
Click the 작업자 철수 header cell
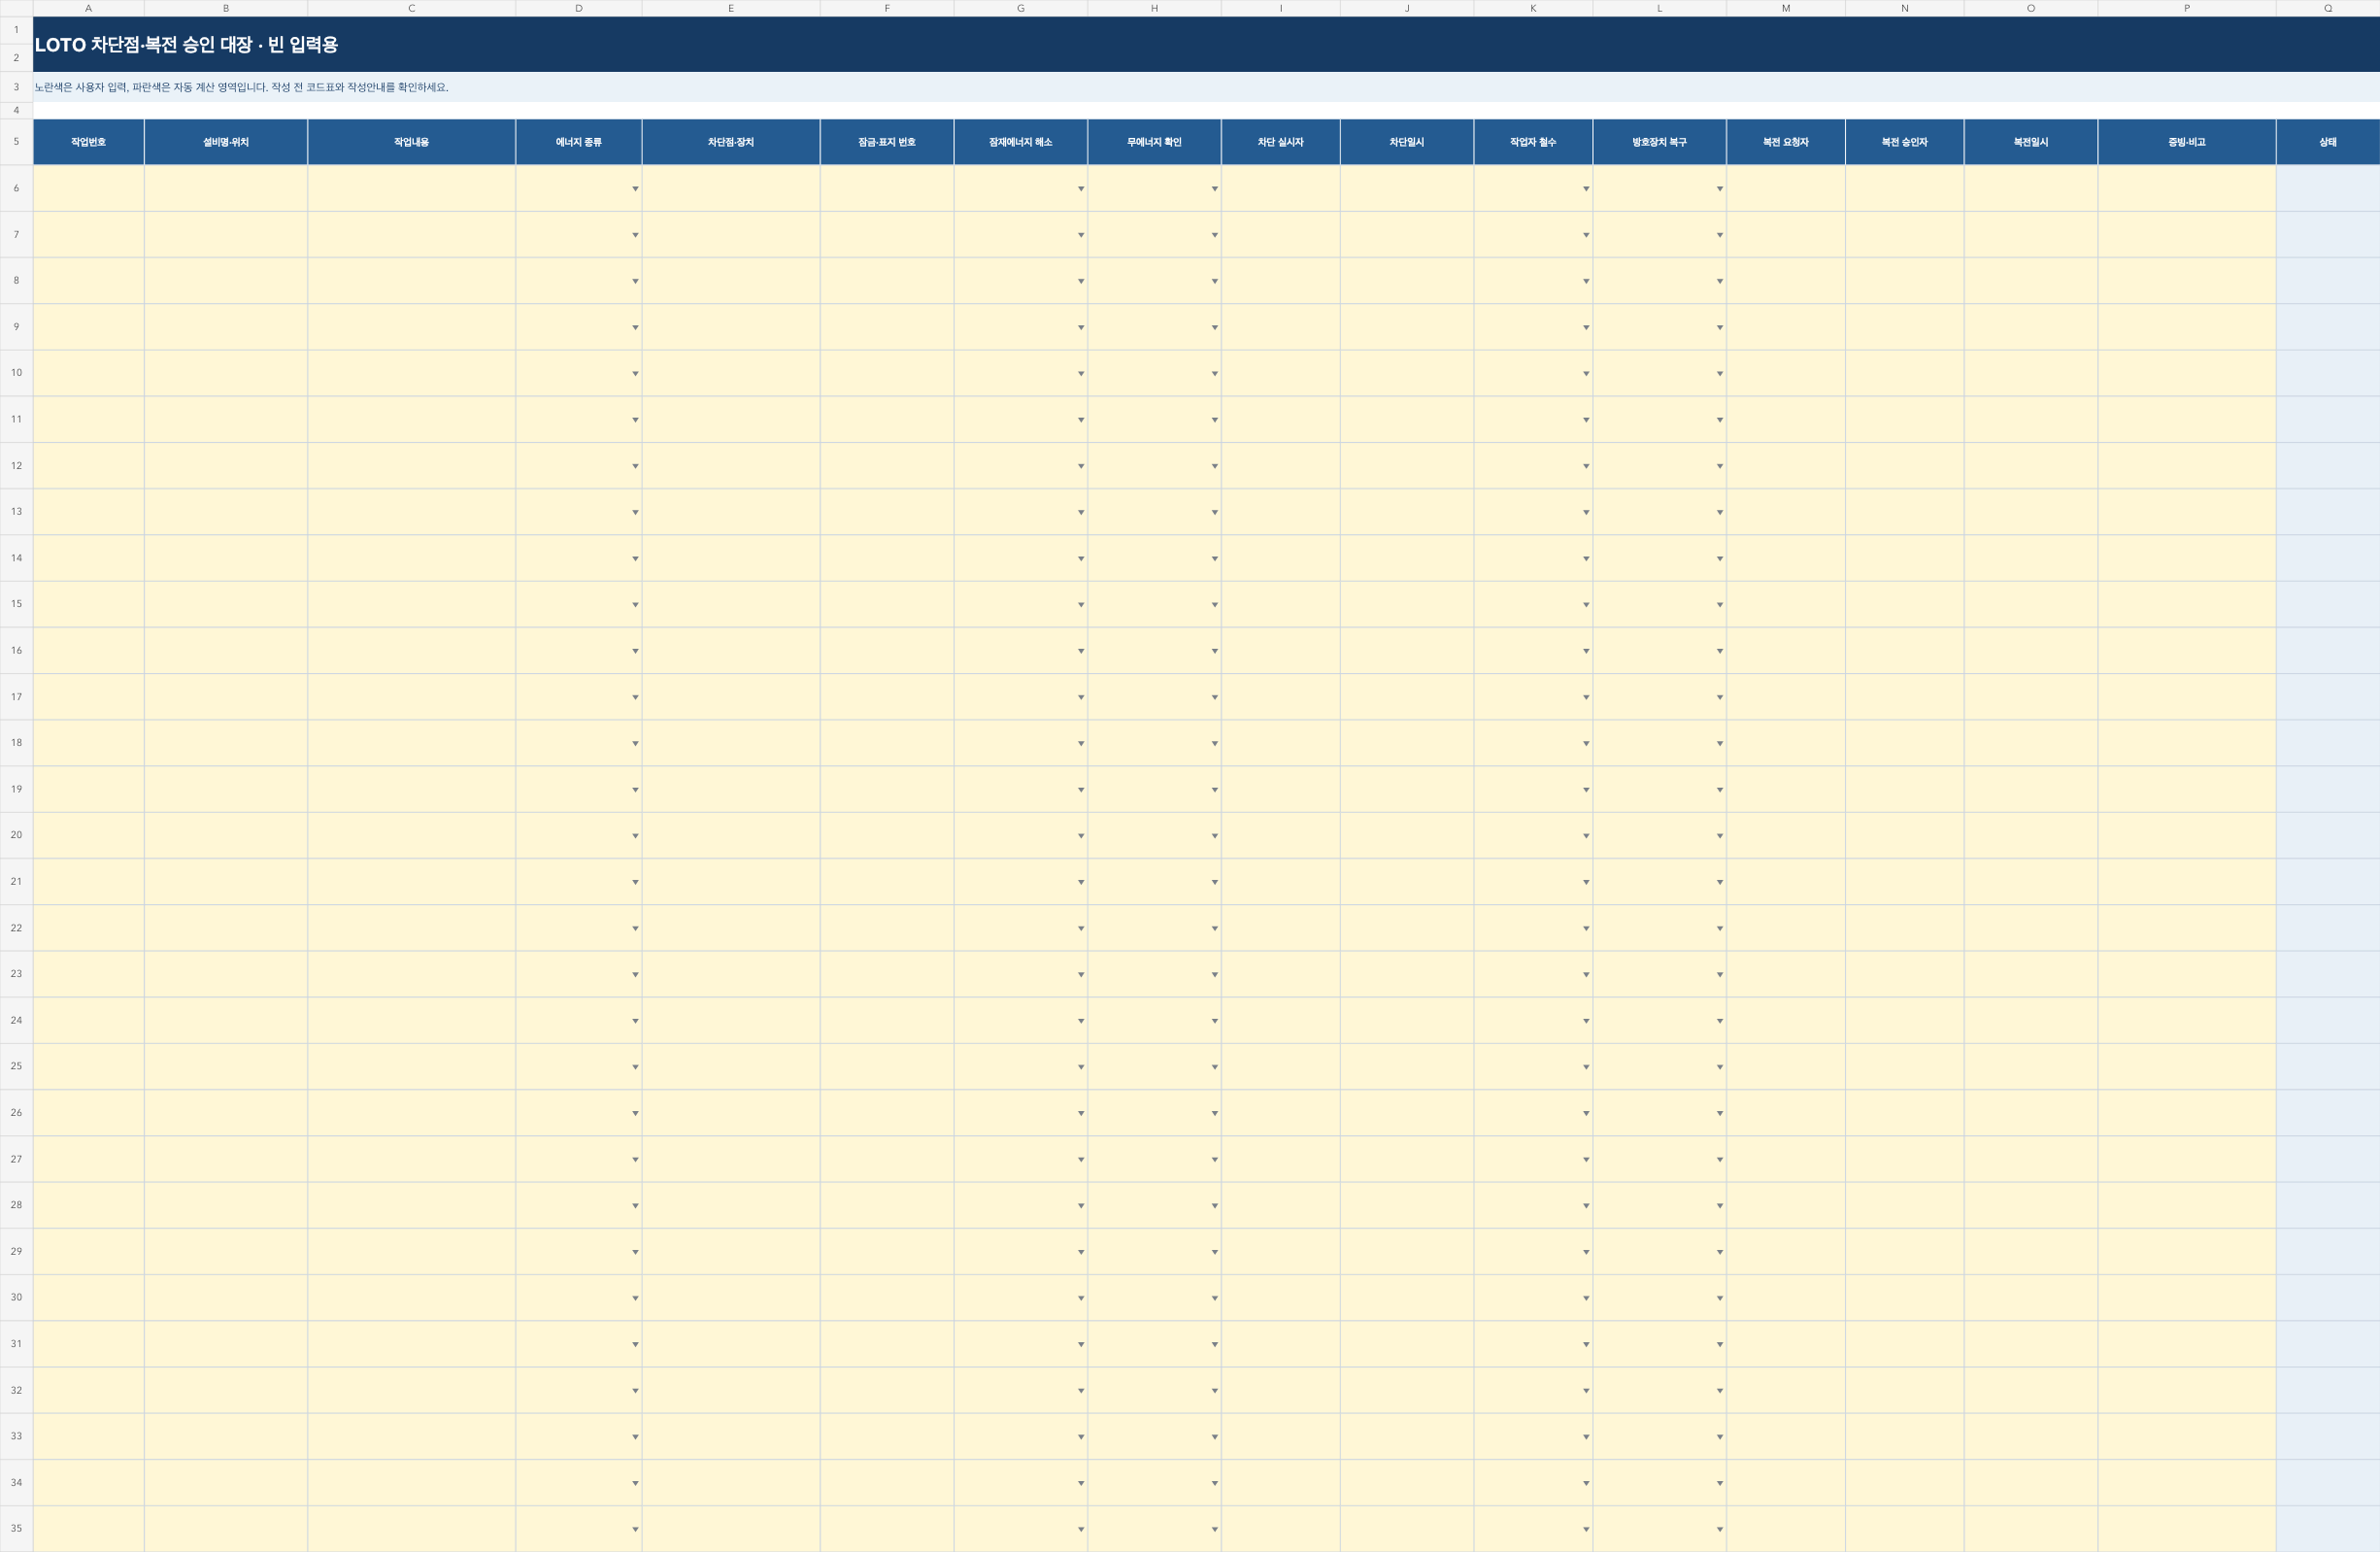click(1533, 142)
